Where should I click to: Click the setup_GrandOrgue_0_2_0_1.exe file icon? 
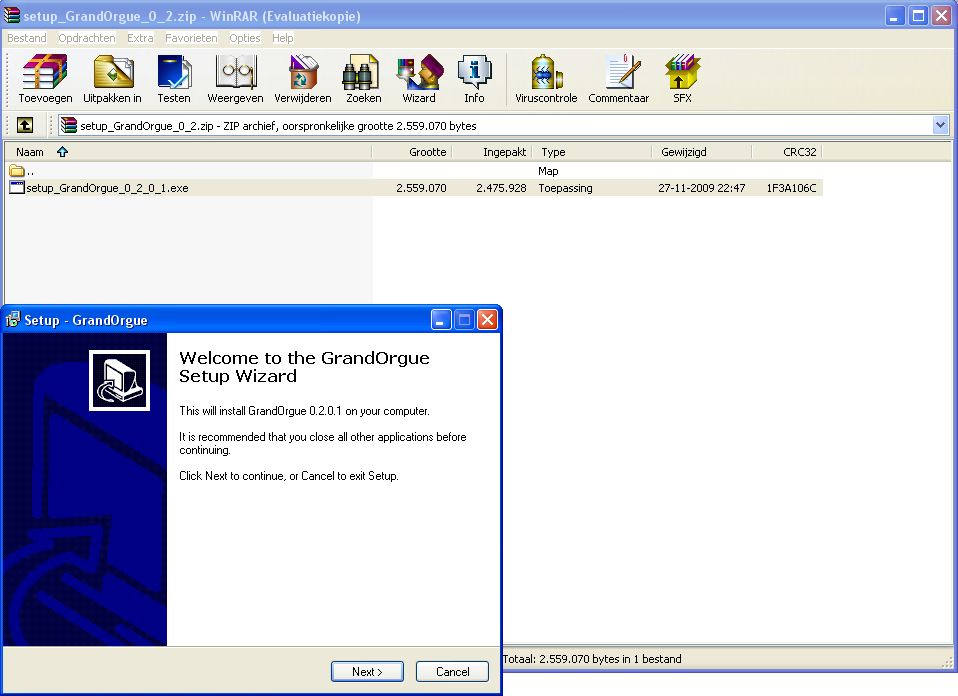pos(16,188)
